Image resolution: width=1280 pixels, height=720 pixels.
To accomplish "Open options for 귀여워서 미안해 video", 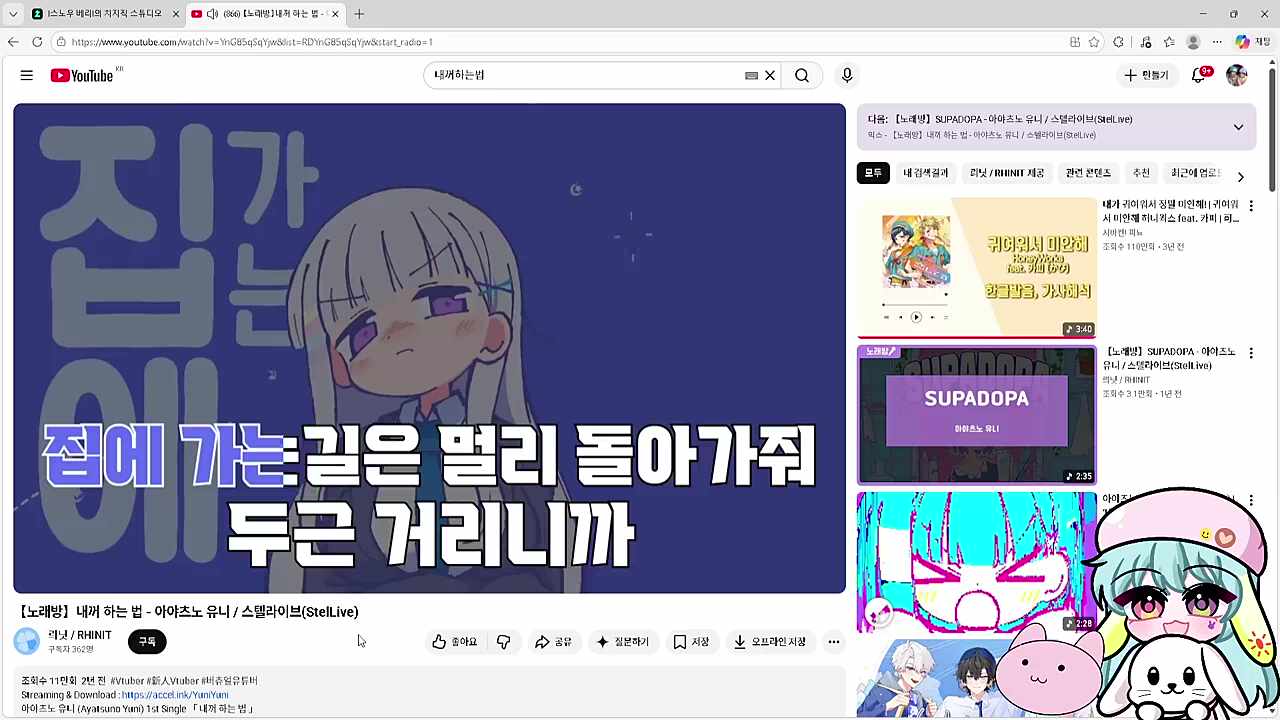I will pyautogui.click(x=1250, y=206).
